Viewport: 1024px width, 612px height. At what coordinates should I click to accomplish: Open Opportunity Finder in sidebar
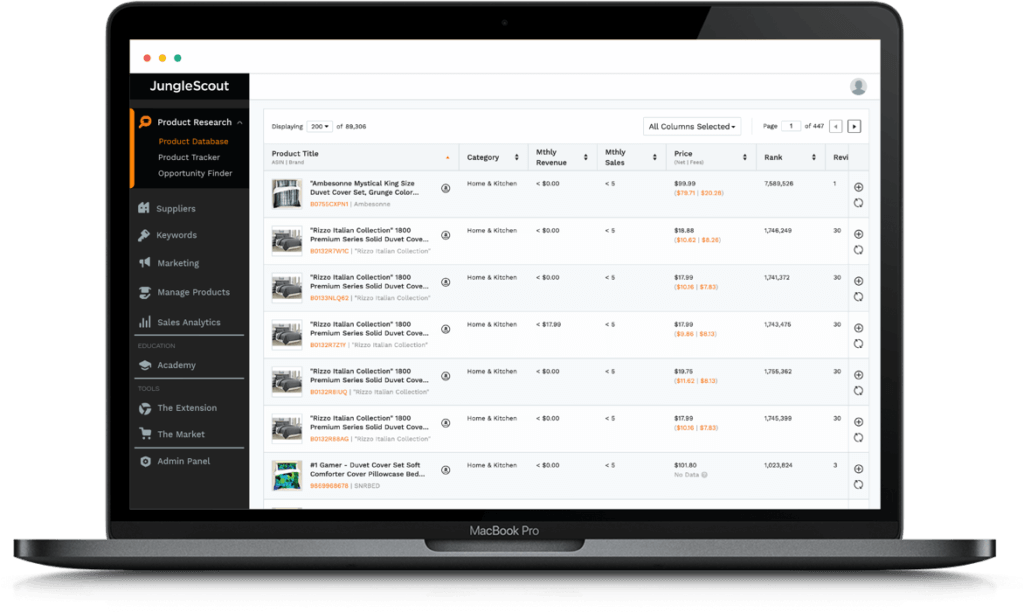[195, 173]
